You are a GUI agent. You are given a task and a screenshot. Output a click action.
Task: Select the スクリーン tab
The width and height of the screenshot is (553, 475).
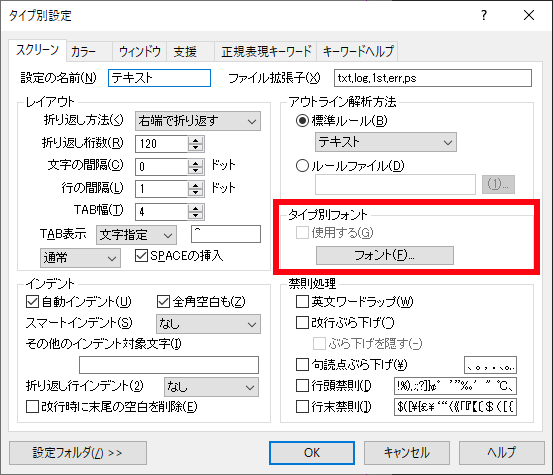(37, 50)
